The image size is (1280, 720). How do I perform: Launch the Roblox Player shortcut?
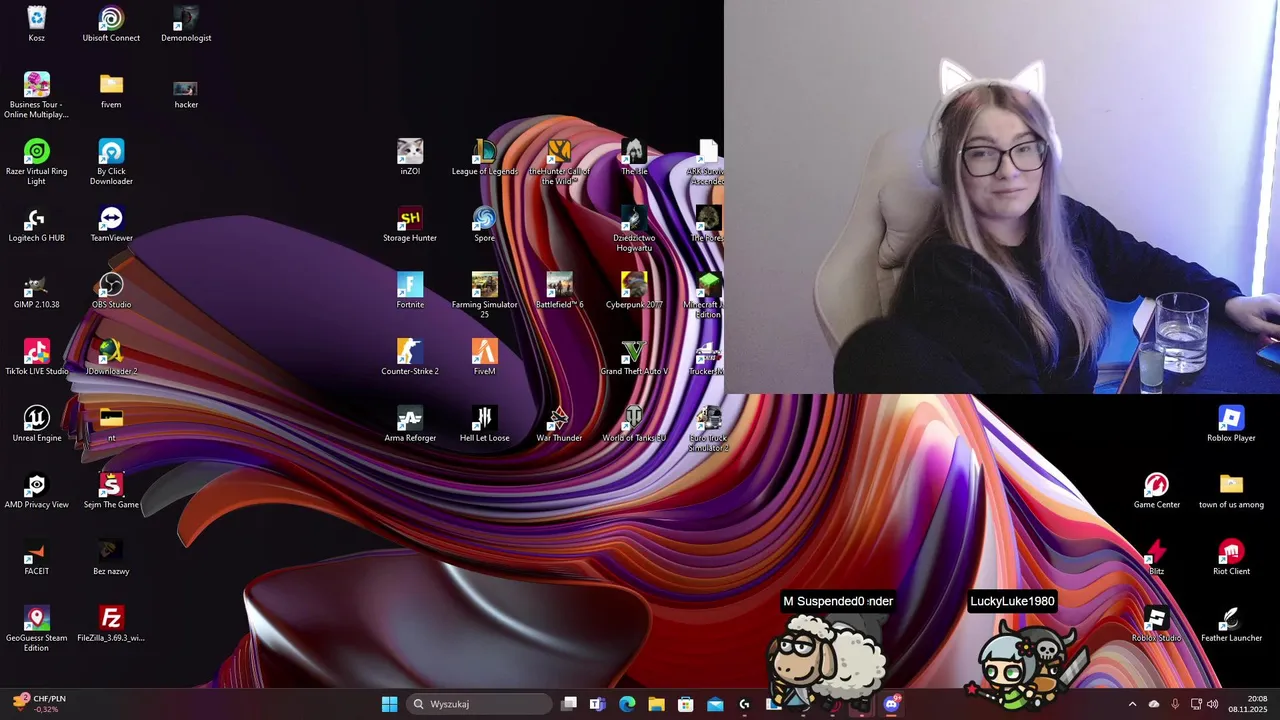point(1231,424)
